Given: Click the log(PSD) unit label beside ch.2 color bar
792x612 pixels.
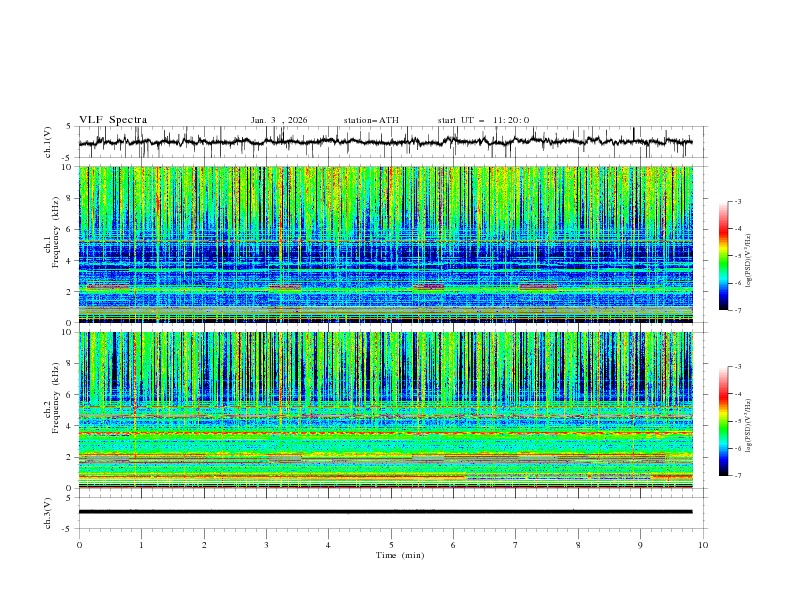Looking at the screenshot, I should (749, 426).
